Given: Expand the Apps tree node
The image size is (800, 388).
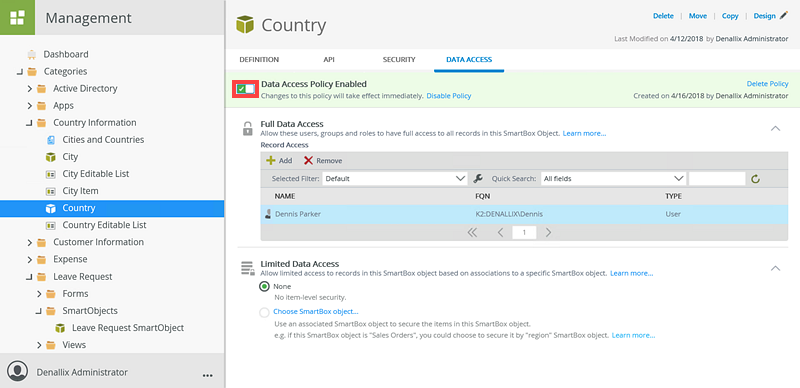Looking at the screenshot, I should coord(30,106).
